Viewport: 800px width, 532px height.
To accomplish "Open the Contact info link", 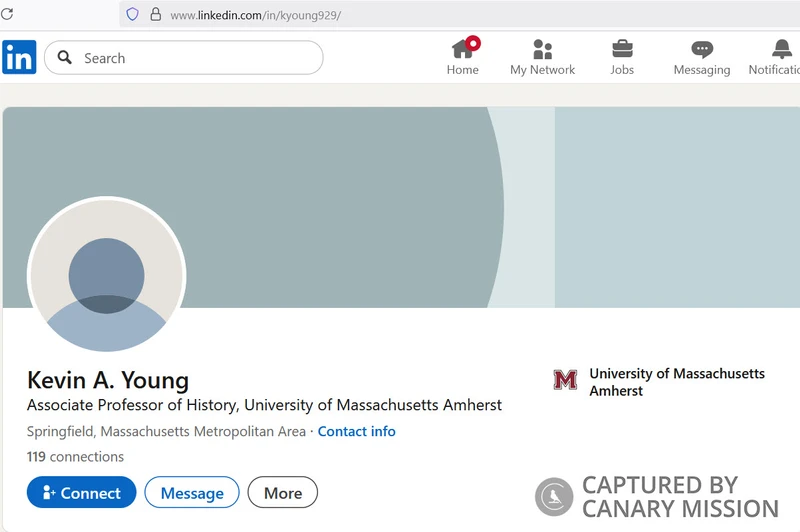I will (357, 432).
